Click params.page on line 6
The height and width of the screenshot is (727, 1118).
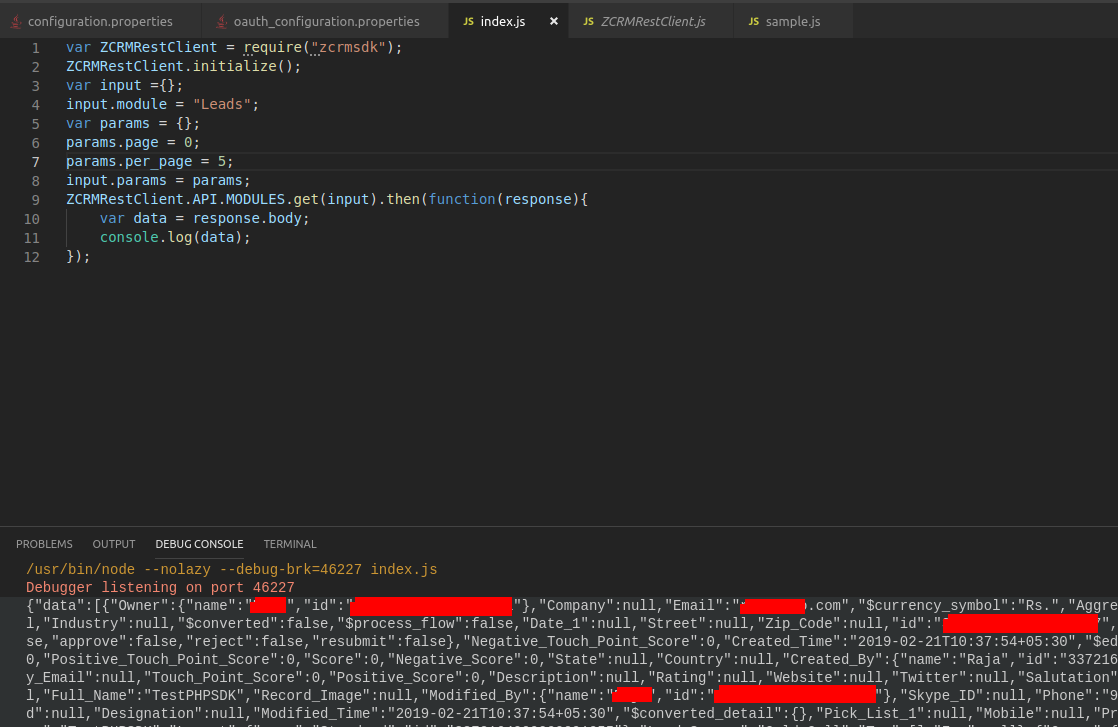click(x=112, y=142)
